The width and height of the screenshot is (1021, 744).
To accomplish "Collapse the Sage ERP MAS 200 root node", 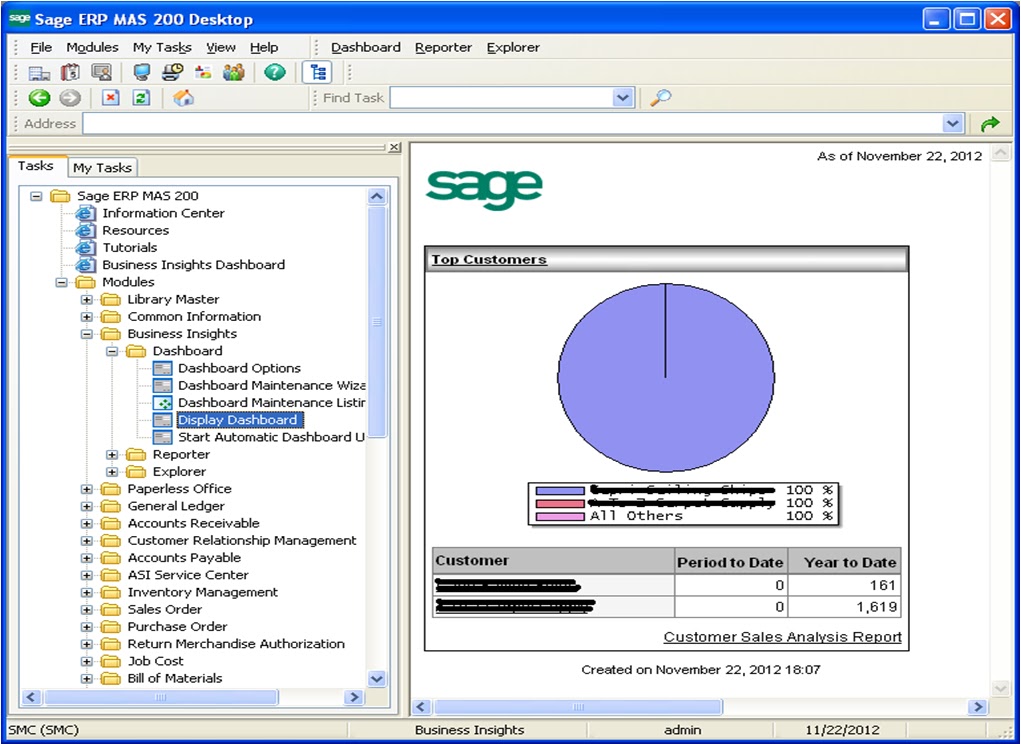I will click(36, 196).
